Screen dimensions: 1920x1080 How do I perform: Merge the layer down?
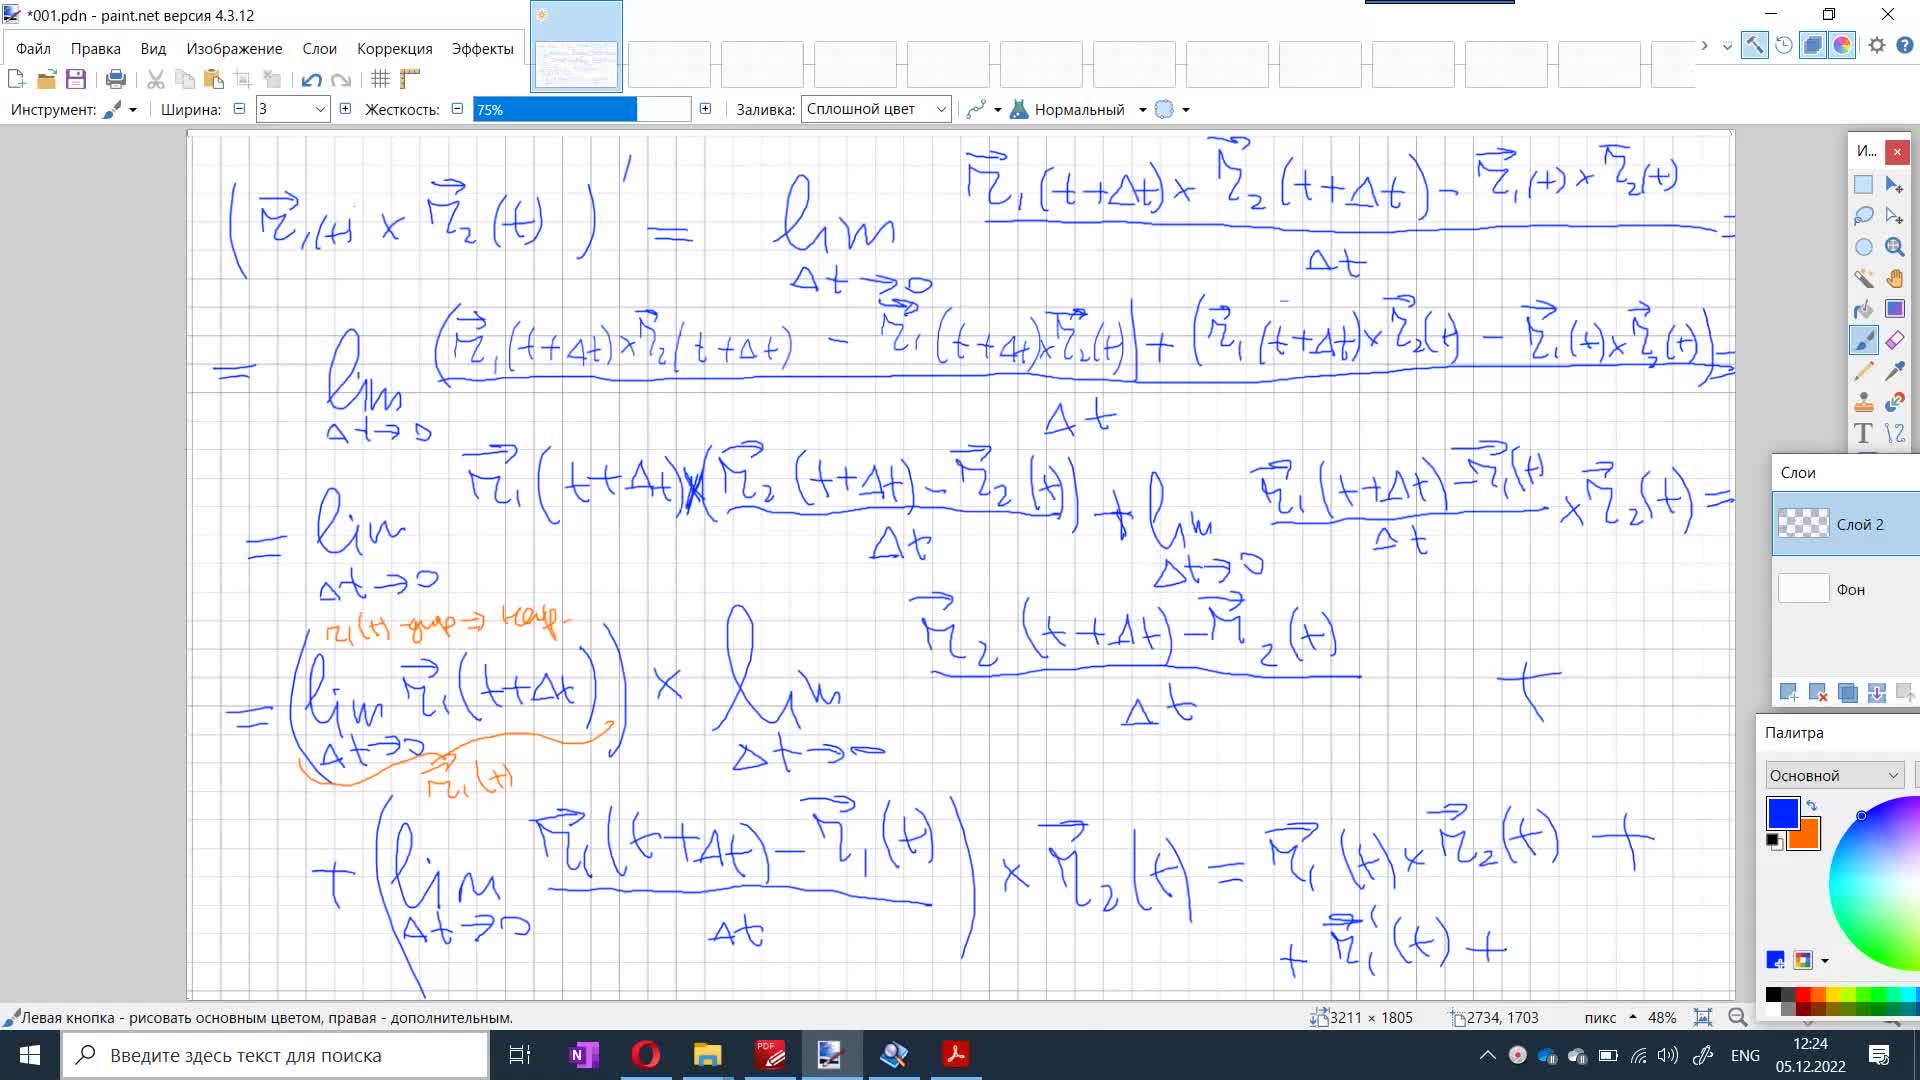pos(1876,692)
